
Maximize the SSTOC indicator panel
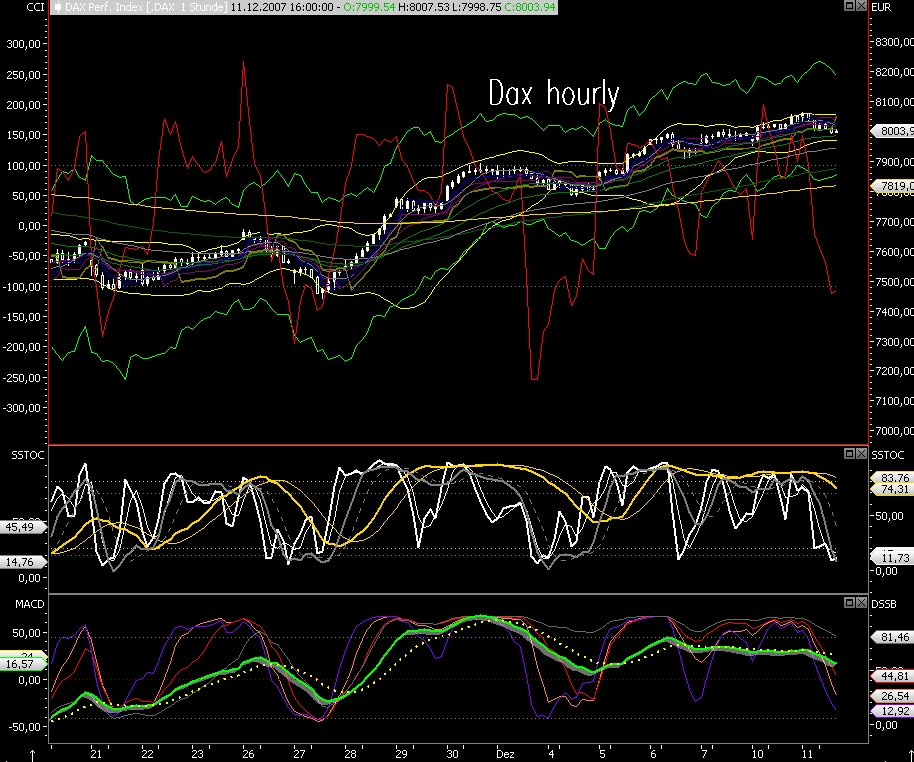point(849,453)
